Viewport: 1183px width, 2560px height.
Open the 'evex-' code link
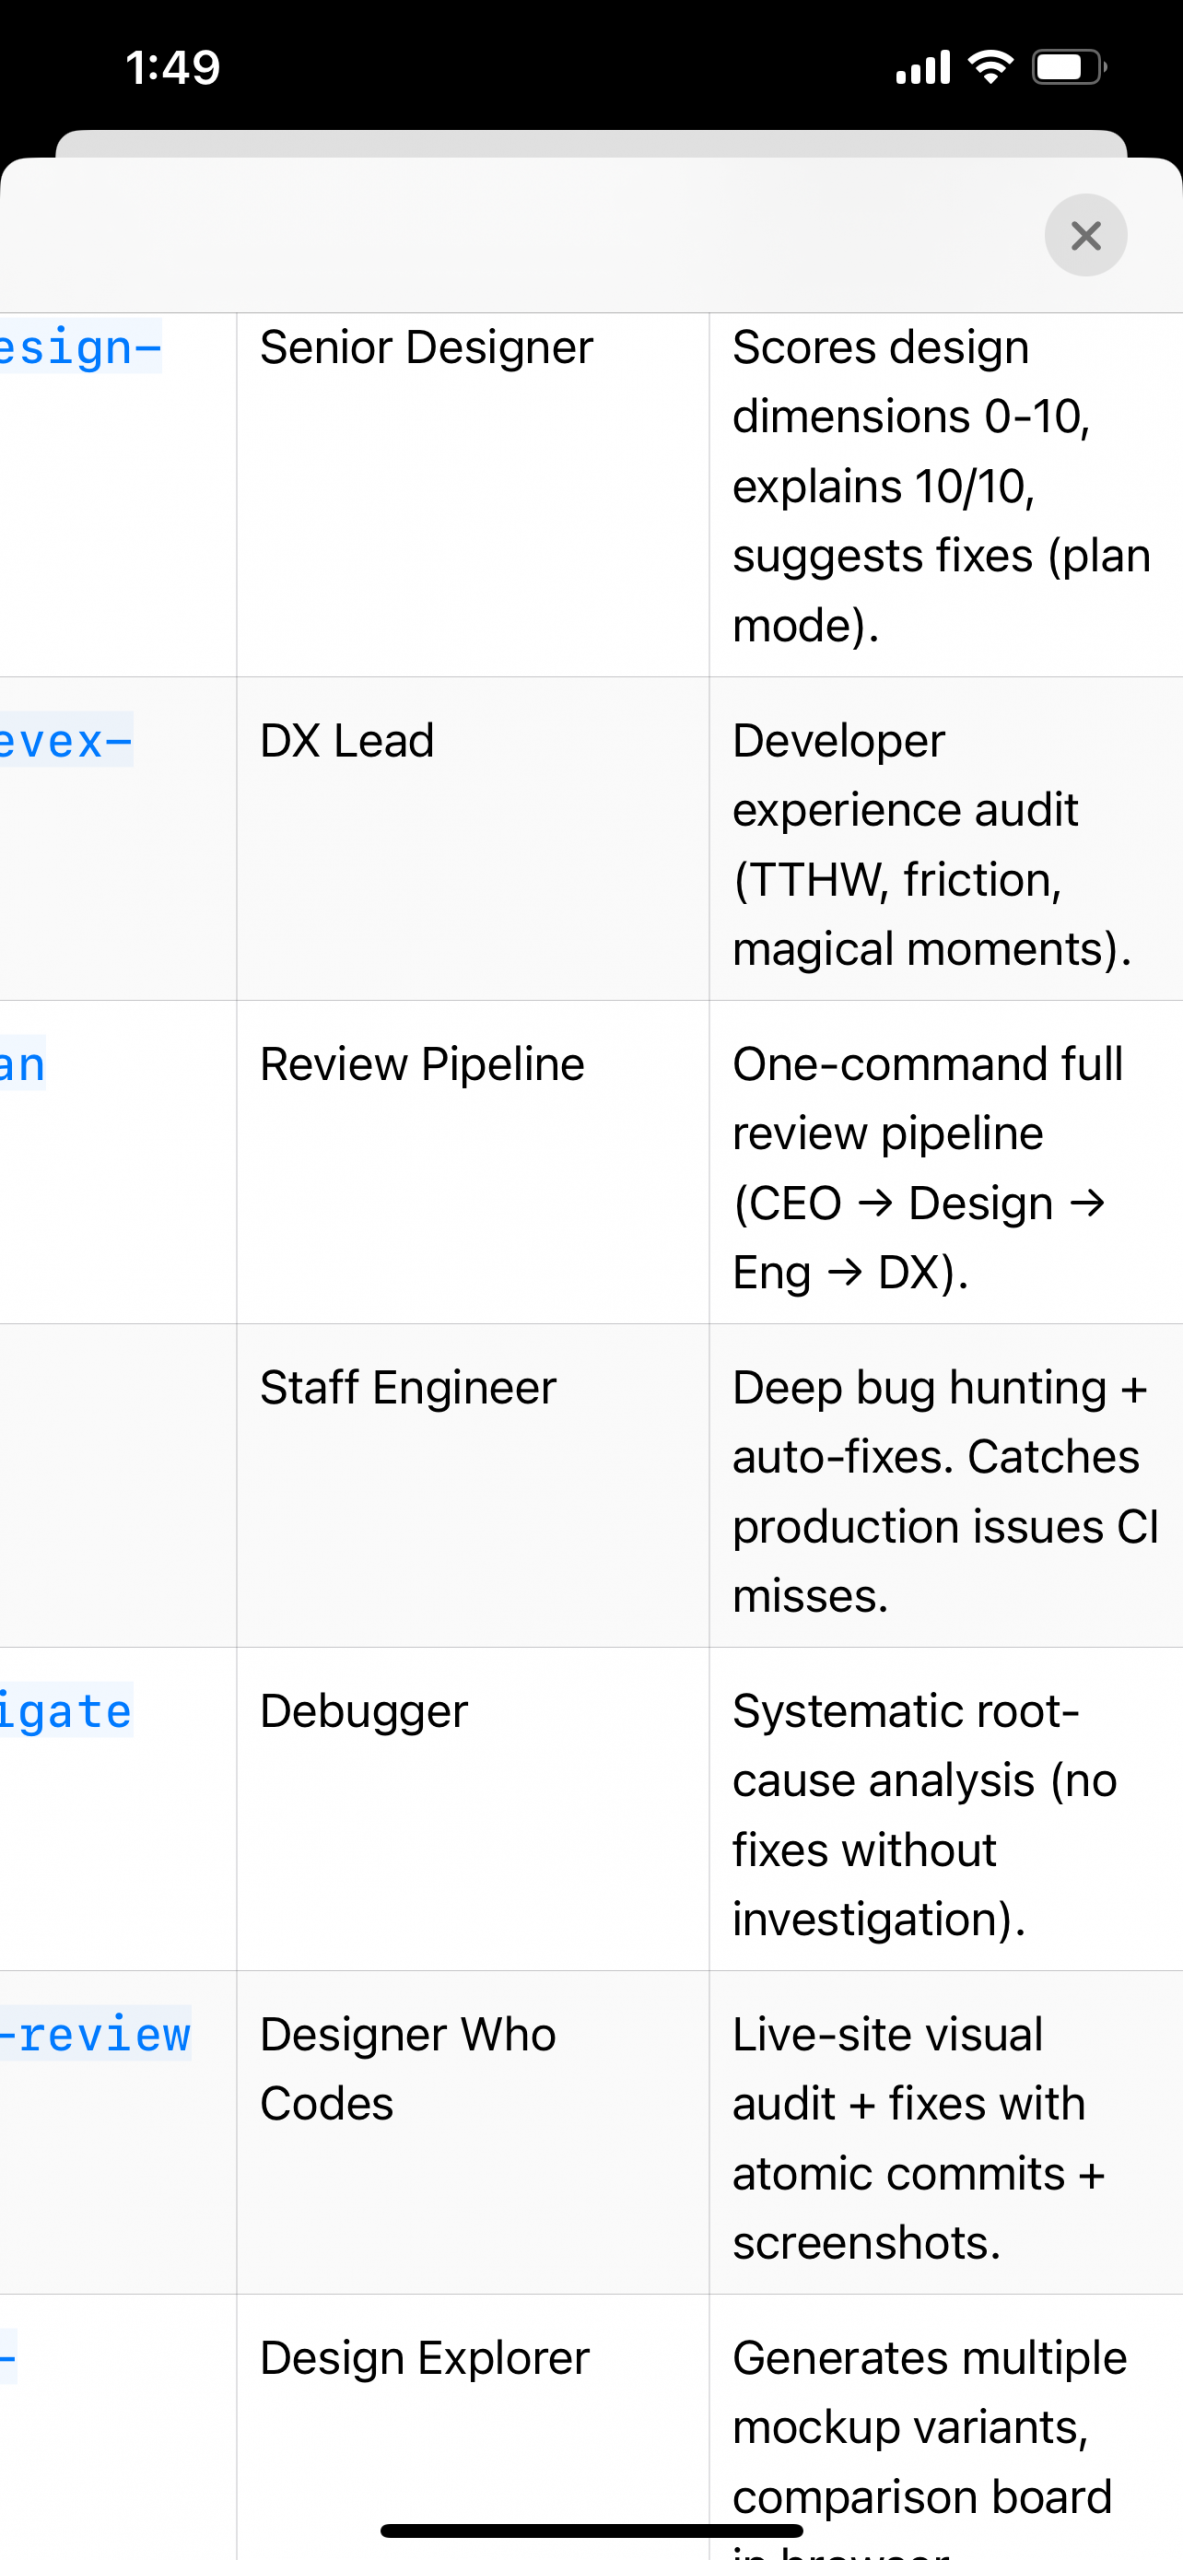(x=66, y=741)
